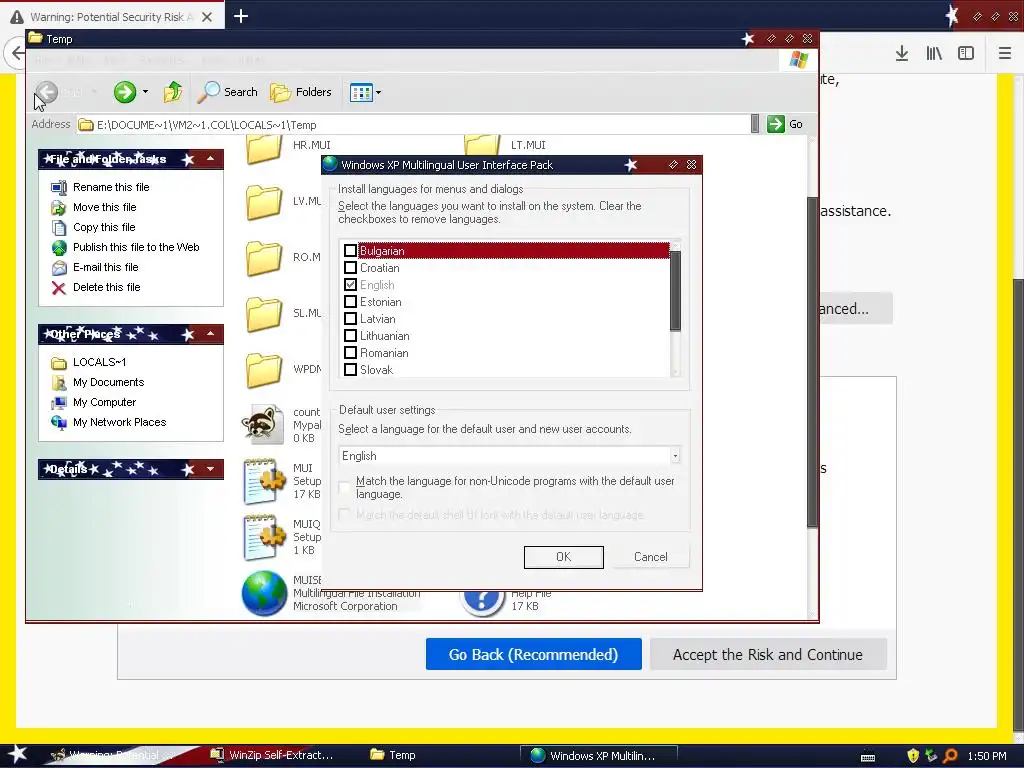The width and height of the screenshot is (1024, 768).
Task: Click the language list scrollbar thumb
Action: (x=675, y=291)
